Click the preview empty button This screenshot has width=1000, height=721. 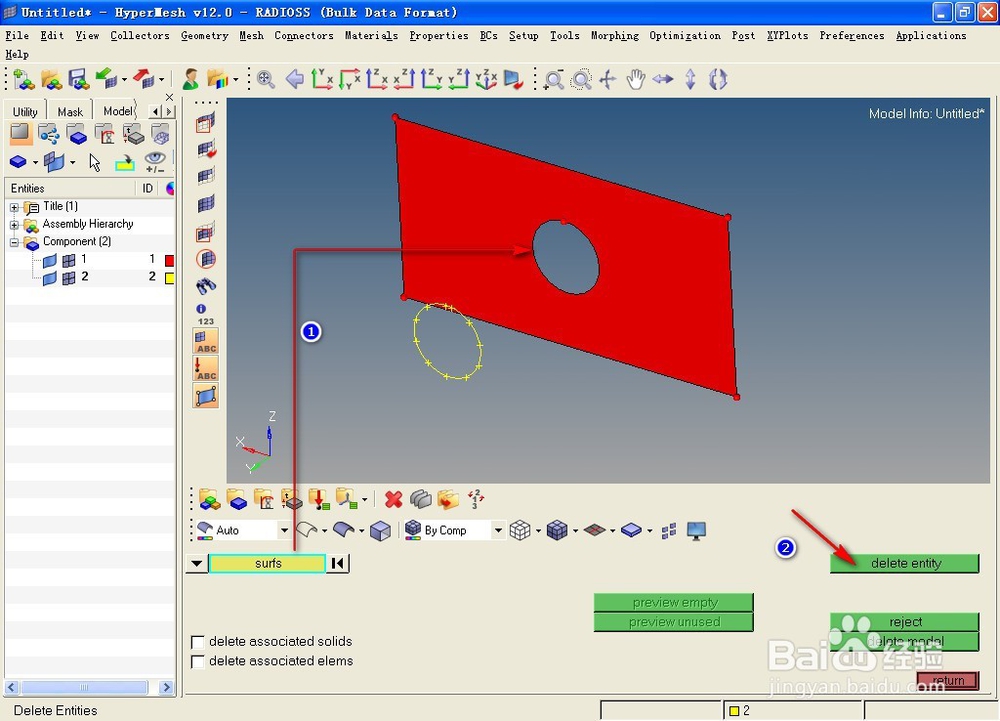coord(674,602)
